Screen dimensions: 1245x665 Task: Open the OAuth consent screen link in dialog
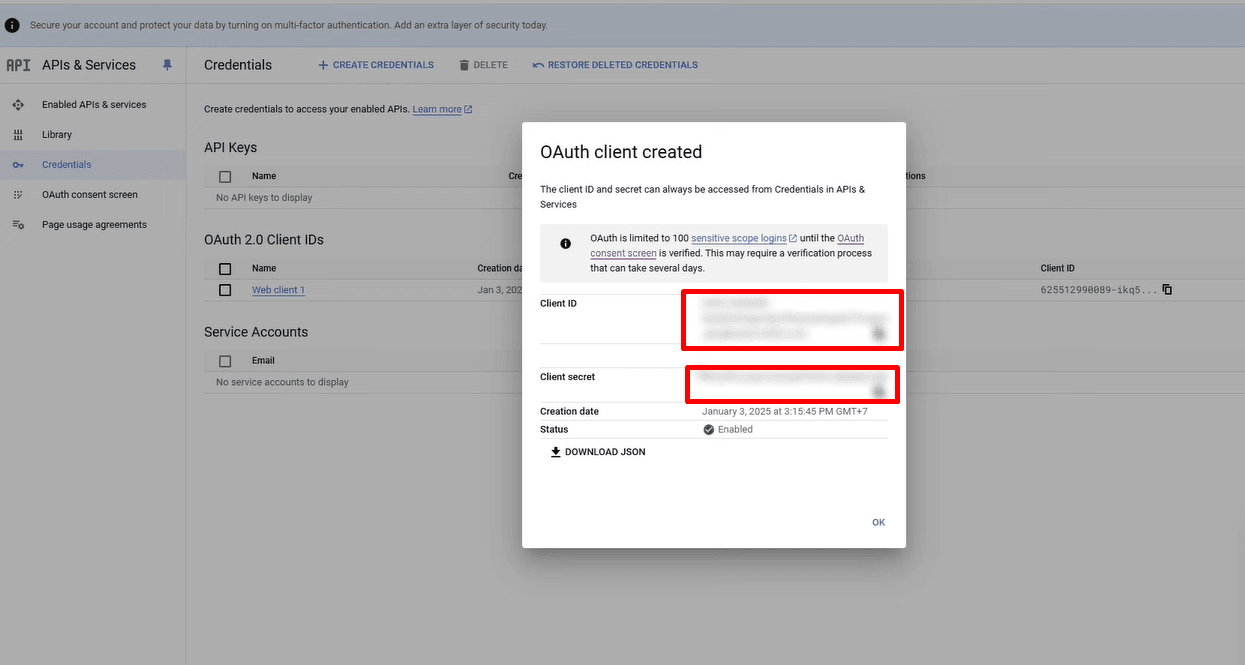pos(727,246)
